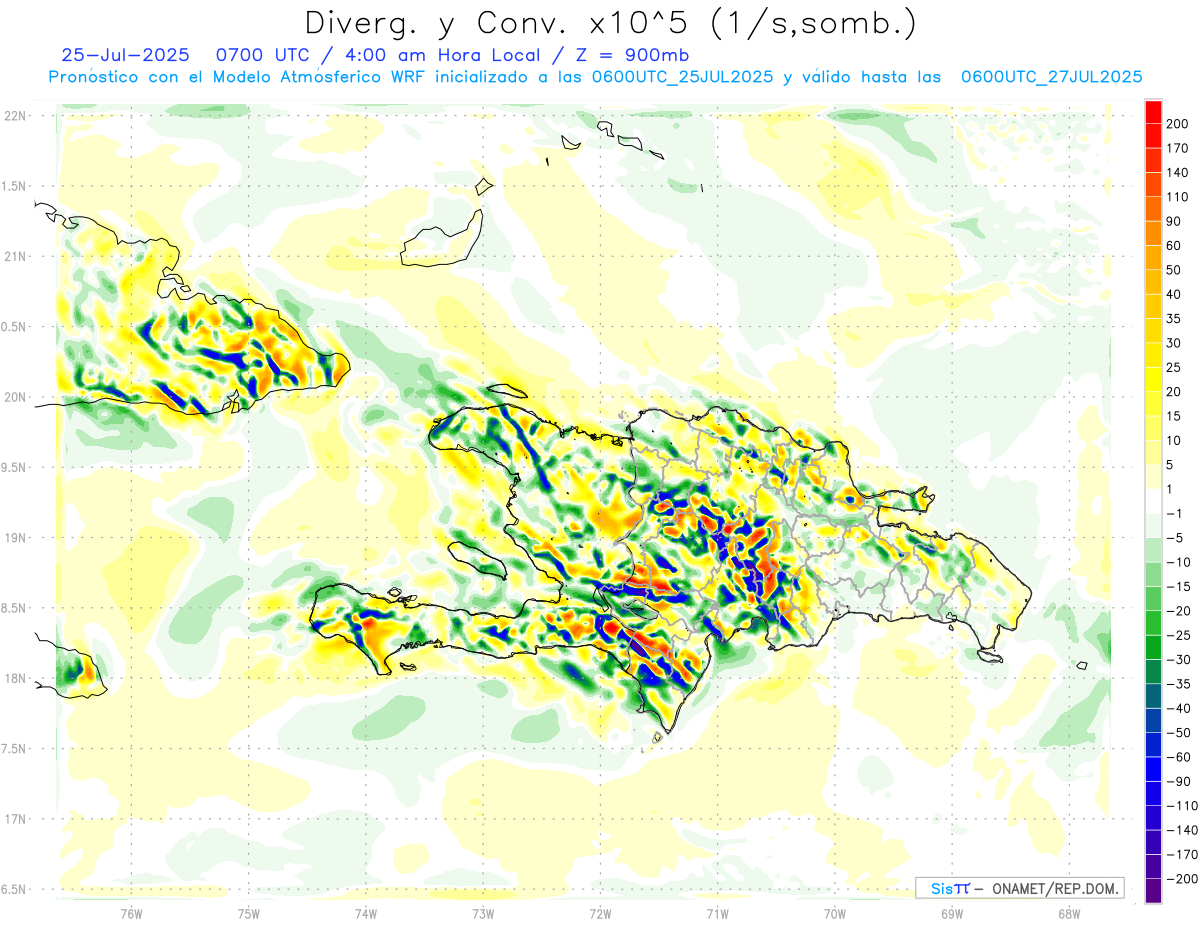Viewport: 1200px width, 927px height.
Task: Click the colorbar value '200' at the top
Action: [x=1177, y=124]
